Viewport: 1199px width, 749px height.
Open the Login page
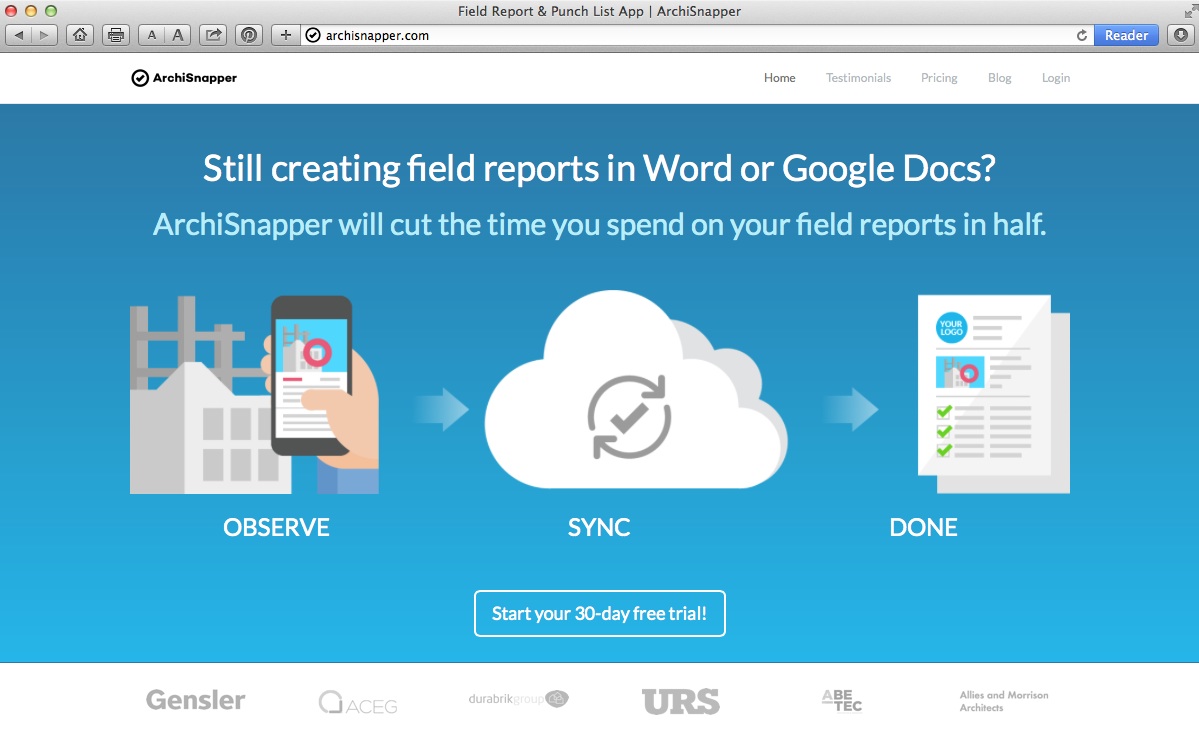coord(1055,78)
